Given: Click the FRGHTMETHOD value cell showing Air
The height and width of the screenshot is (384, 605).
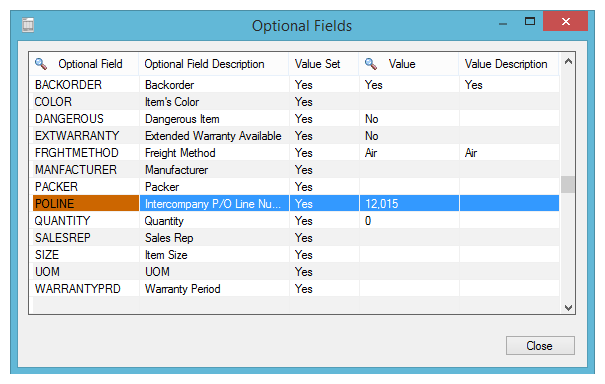Looking at the screenshot, I should (x=409, y=152).
